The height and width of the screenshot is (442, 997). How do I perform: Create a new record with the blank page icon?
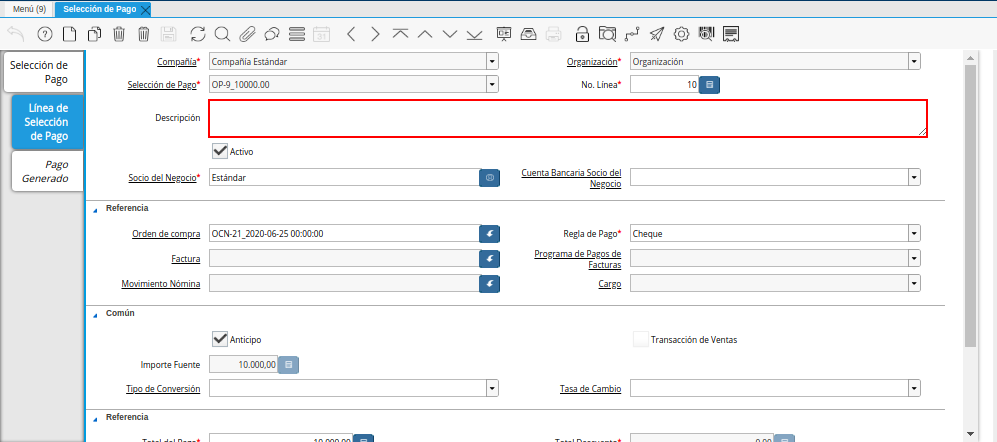coord(69,34)
